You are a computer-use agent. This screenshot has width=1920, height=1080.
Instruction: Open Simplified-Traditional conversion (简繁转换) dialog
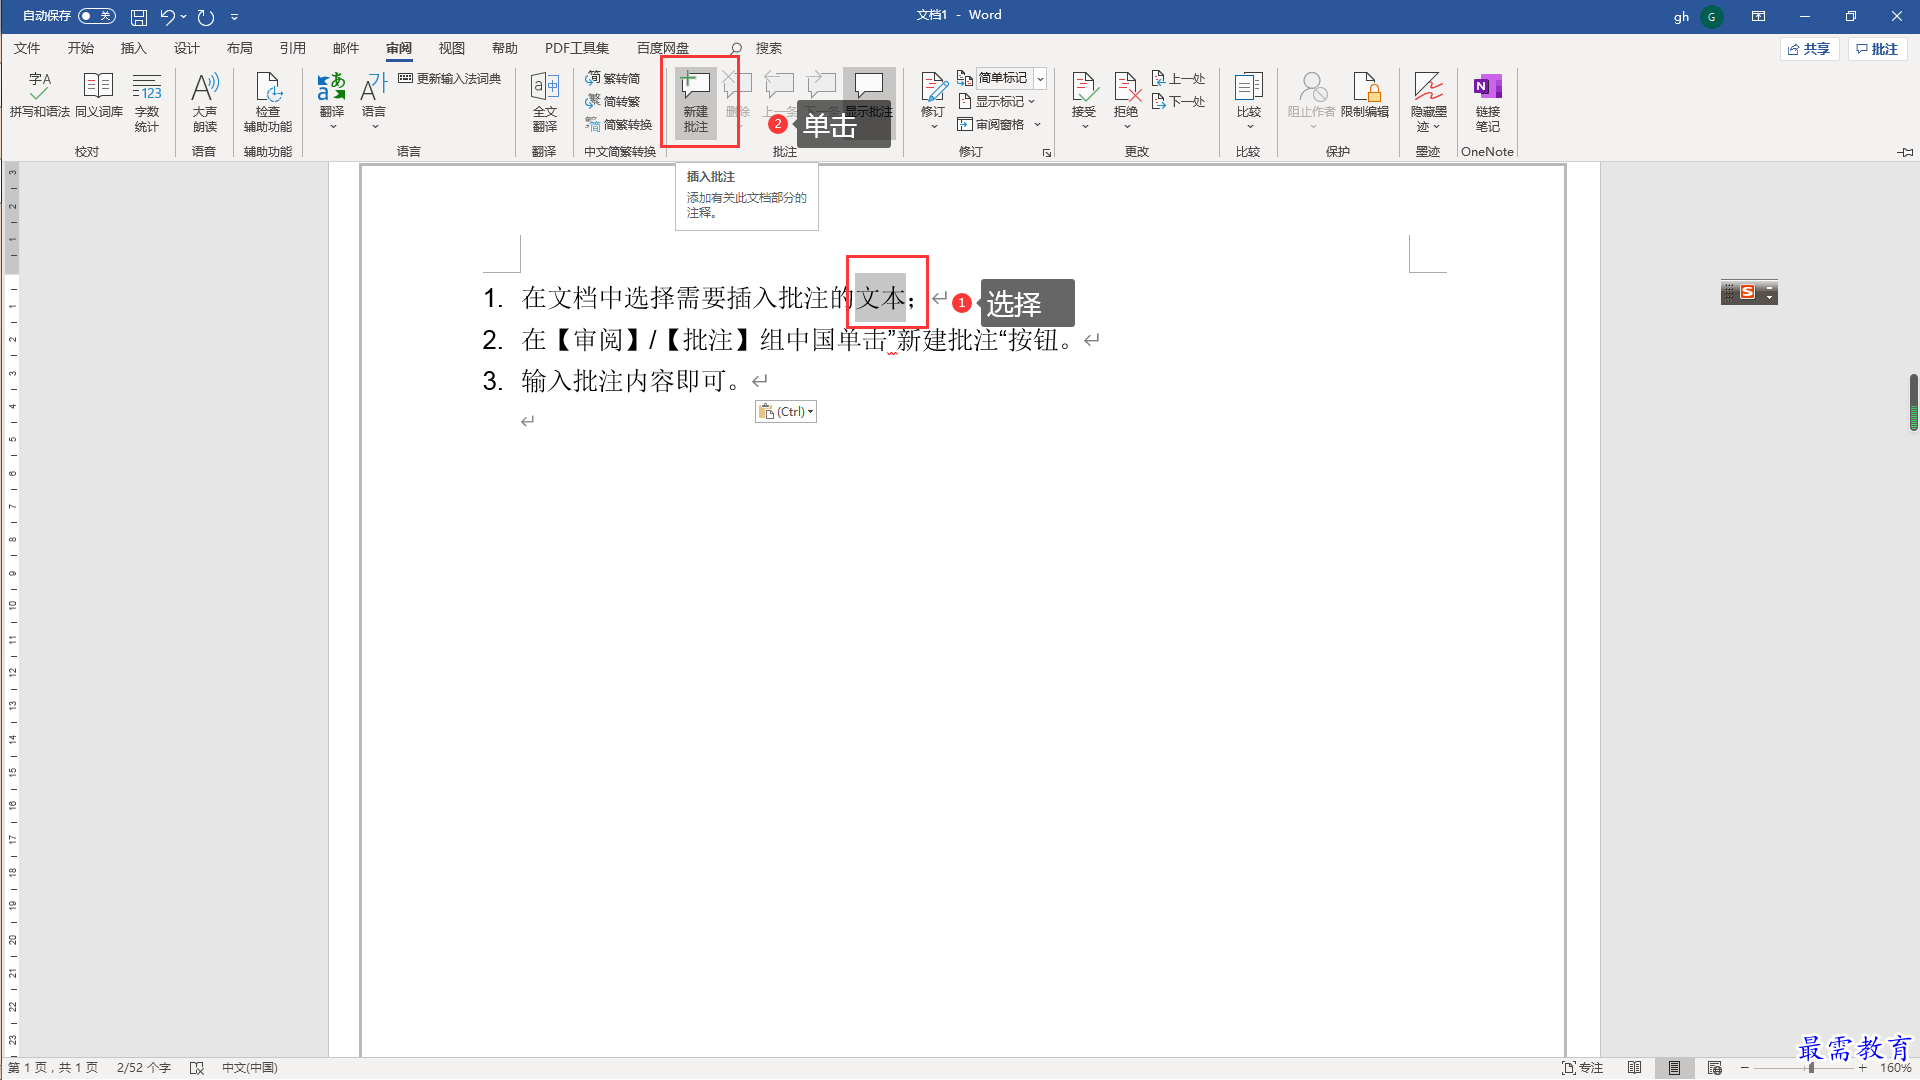tap(619, 124)
